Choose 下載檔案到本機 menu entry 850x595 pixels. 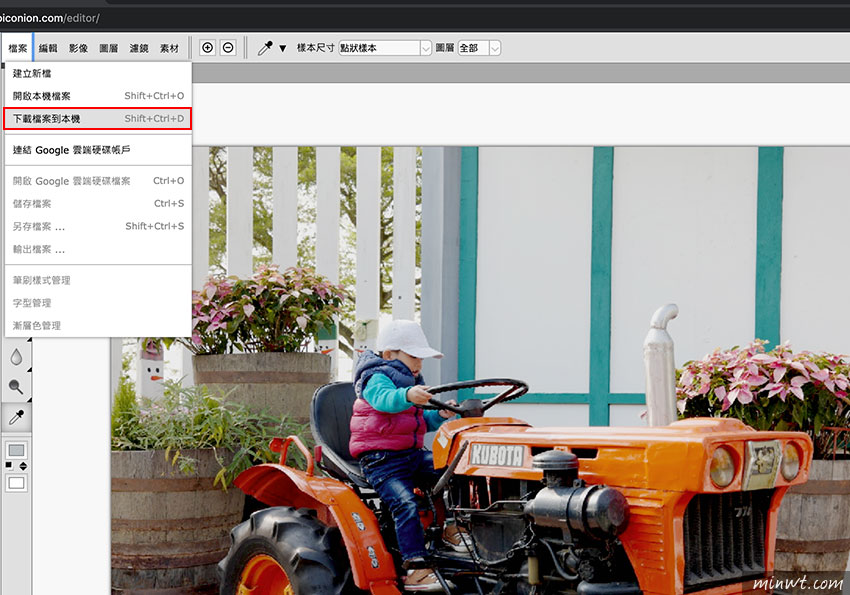pyautogui.click(x=98, y=119)
